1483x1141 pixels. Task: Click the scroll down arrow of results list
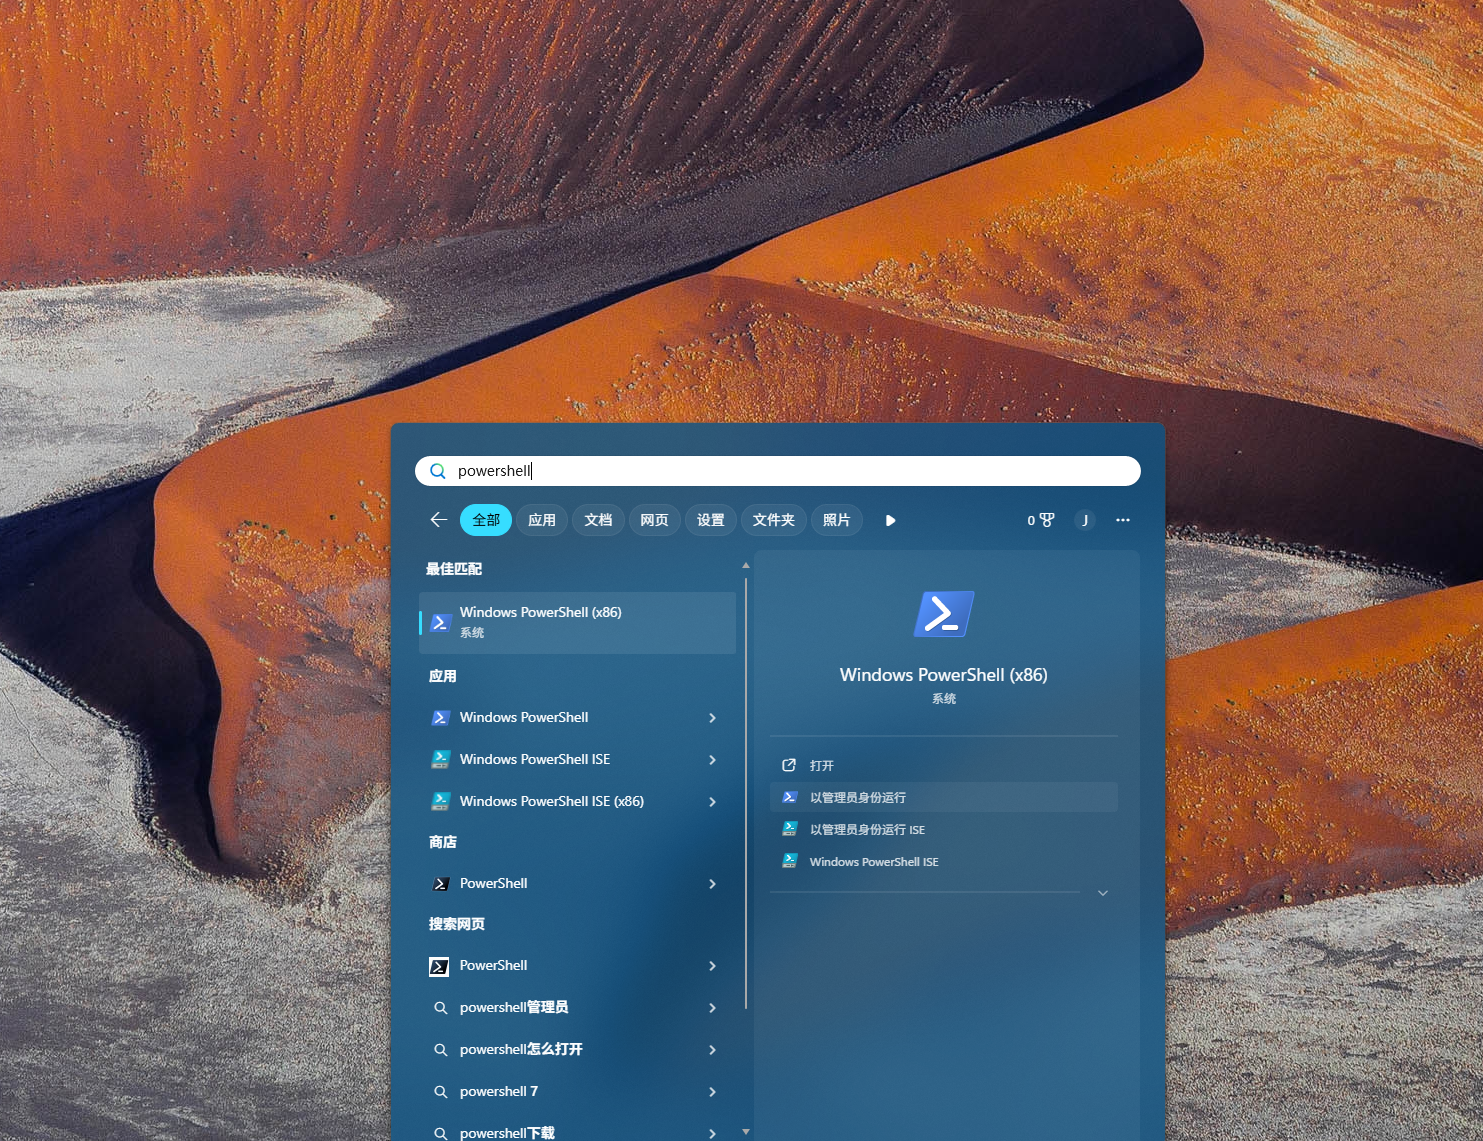pyautogui.click(x=746, y=1132)
